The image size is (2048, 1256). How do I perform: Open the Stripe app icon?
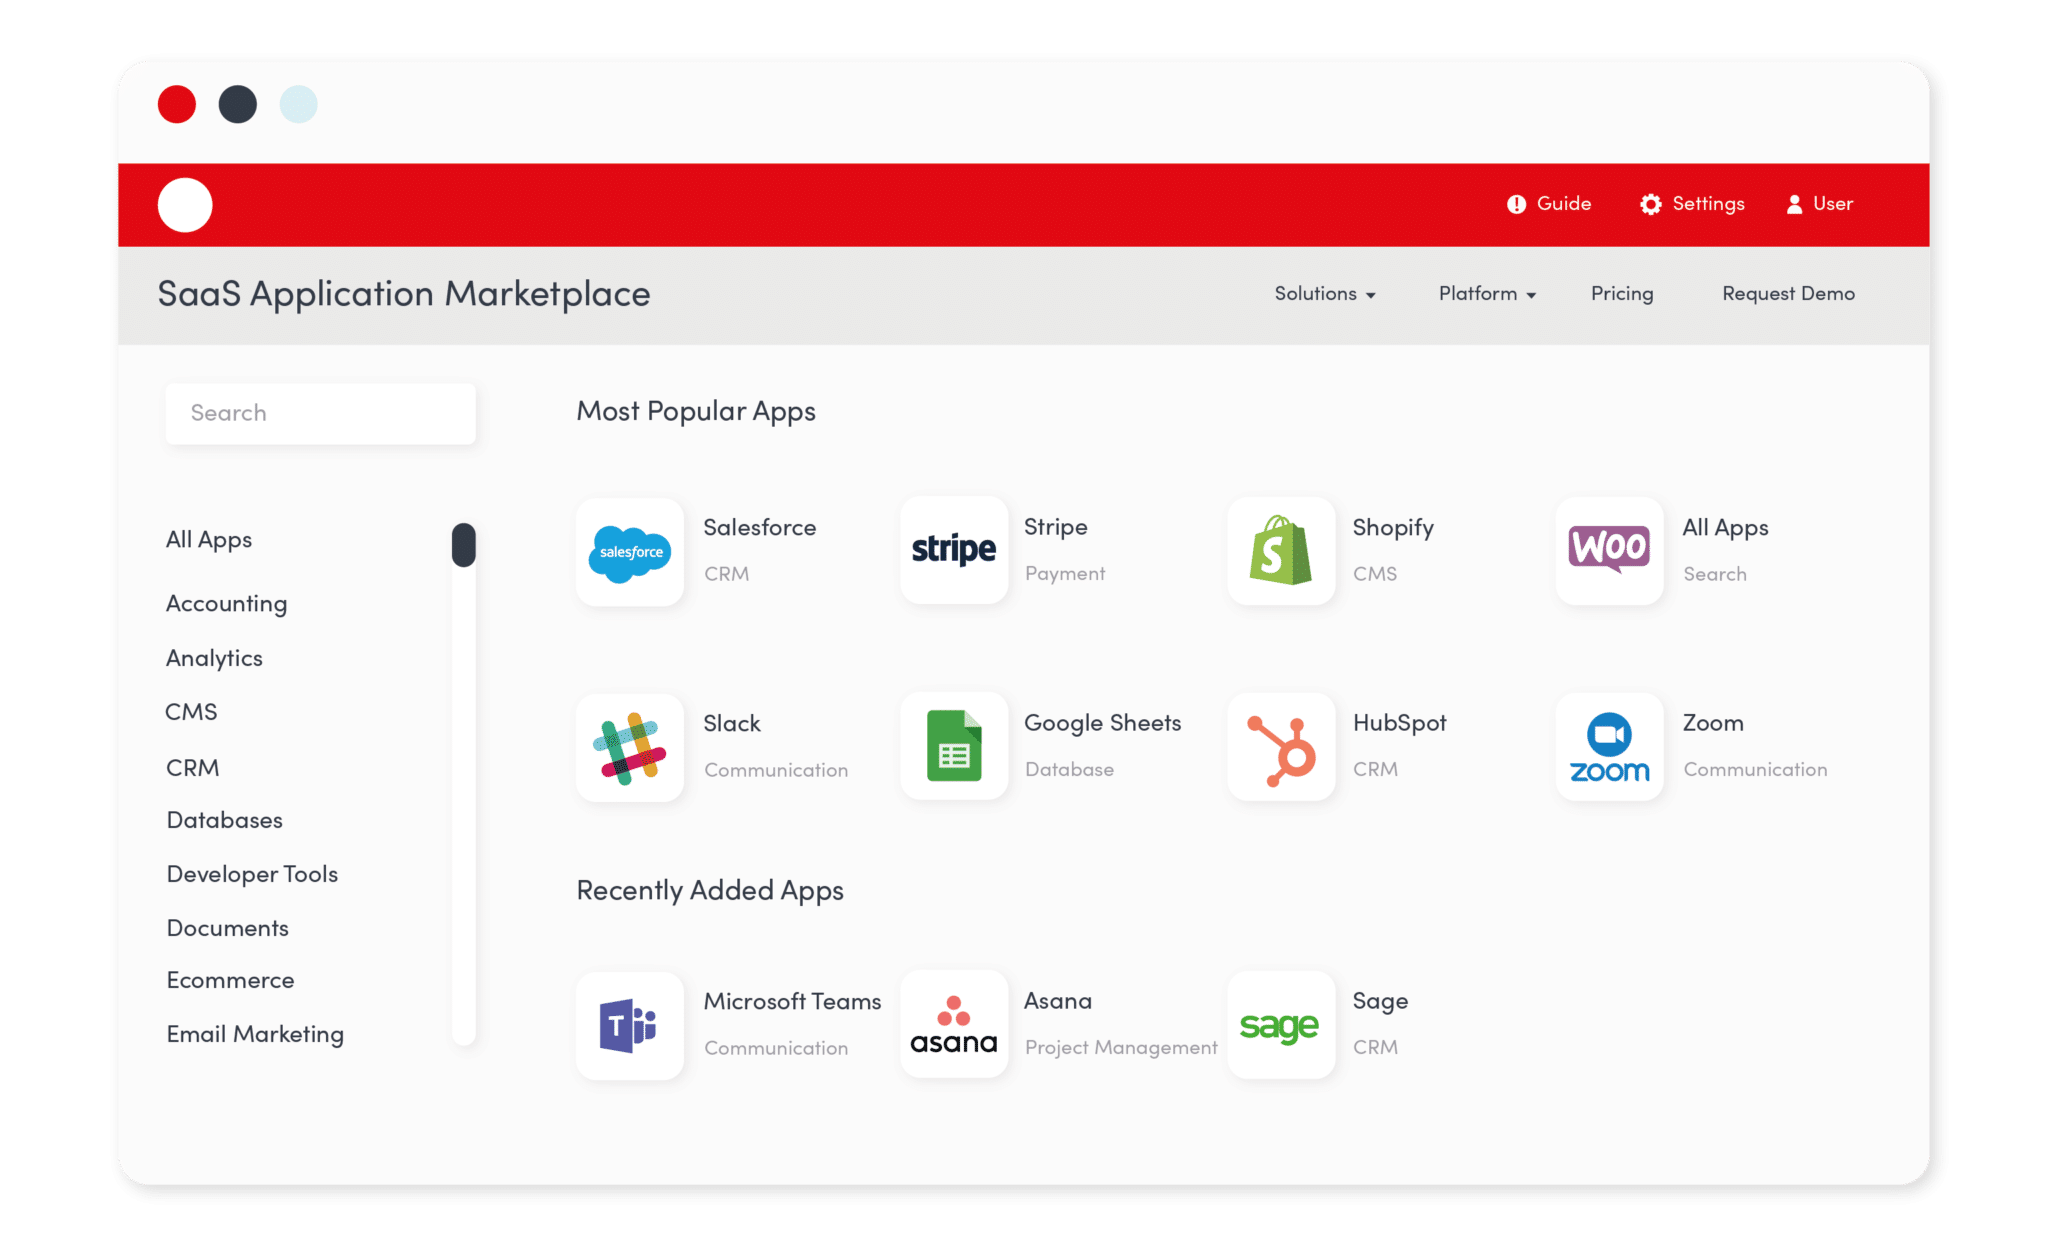tap(954, 550)
